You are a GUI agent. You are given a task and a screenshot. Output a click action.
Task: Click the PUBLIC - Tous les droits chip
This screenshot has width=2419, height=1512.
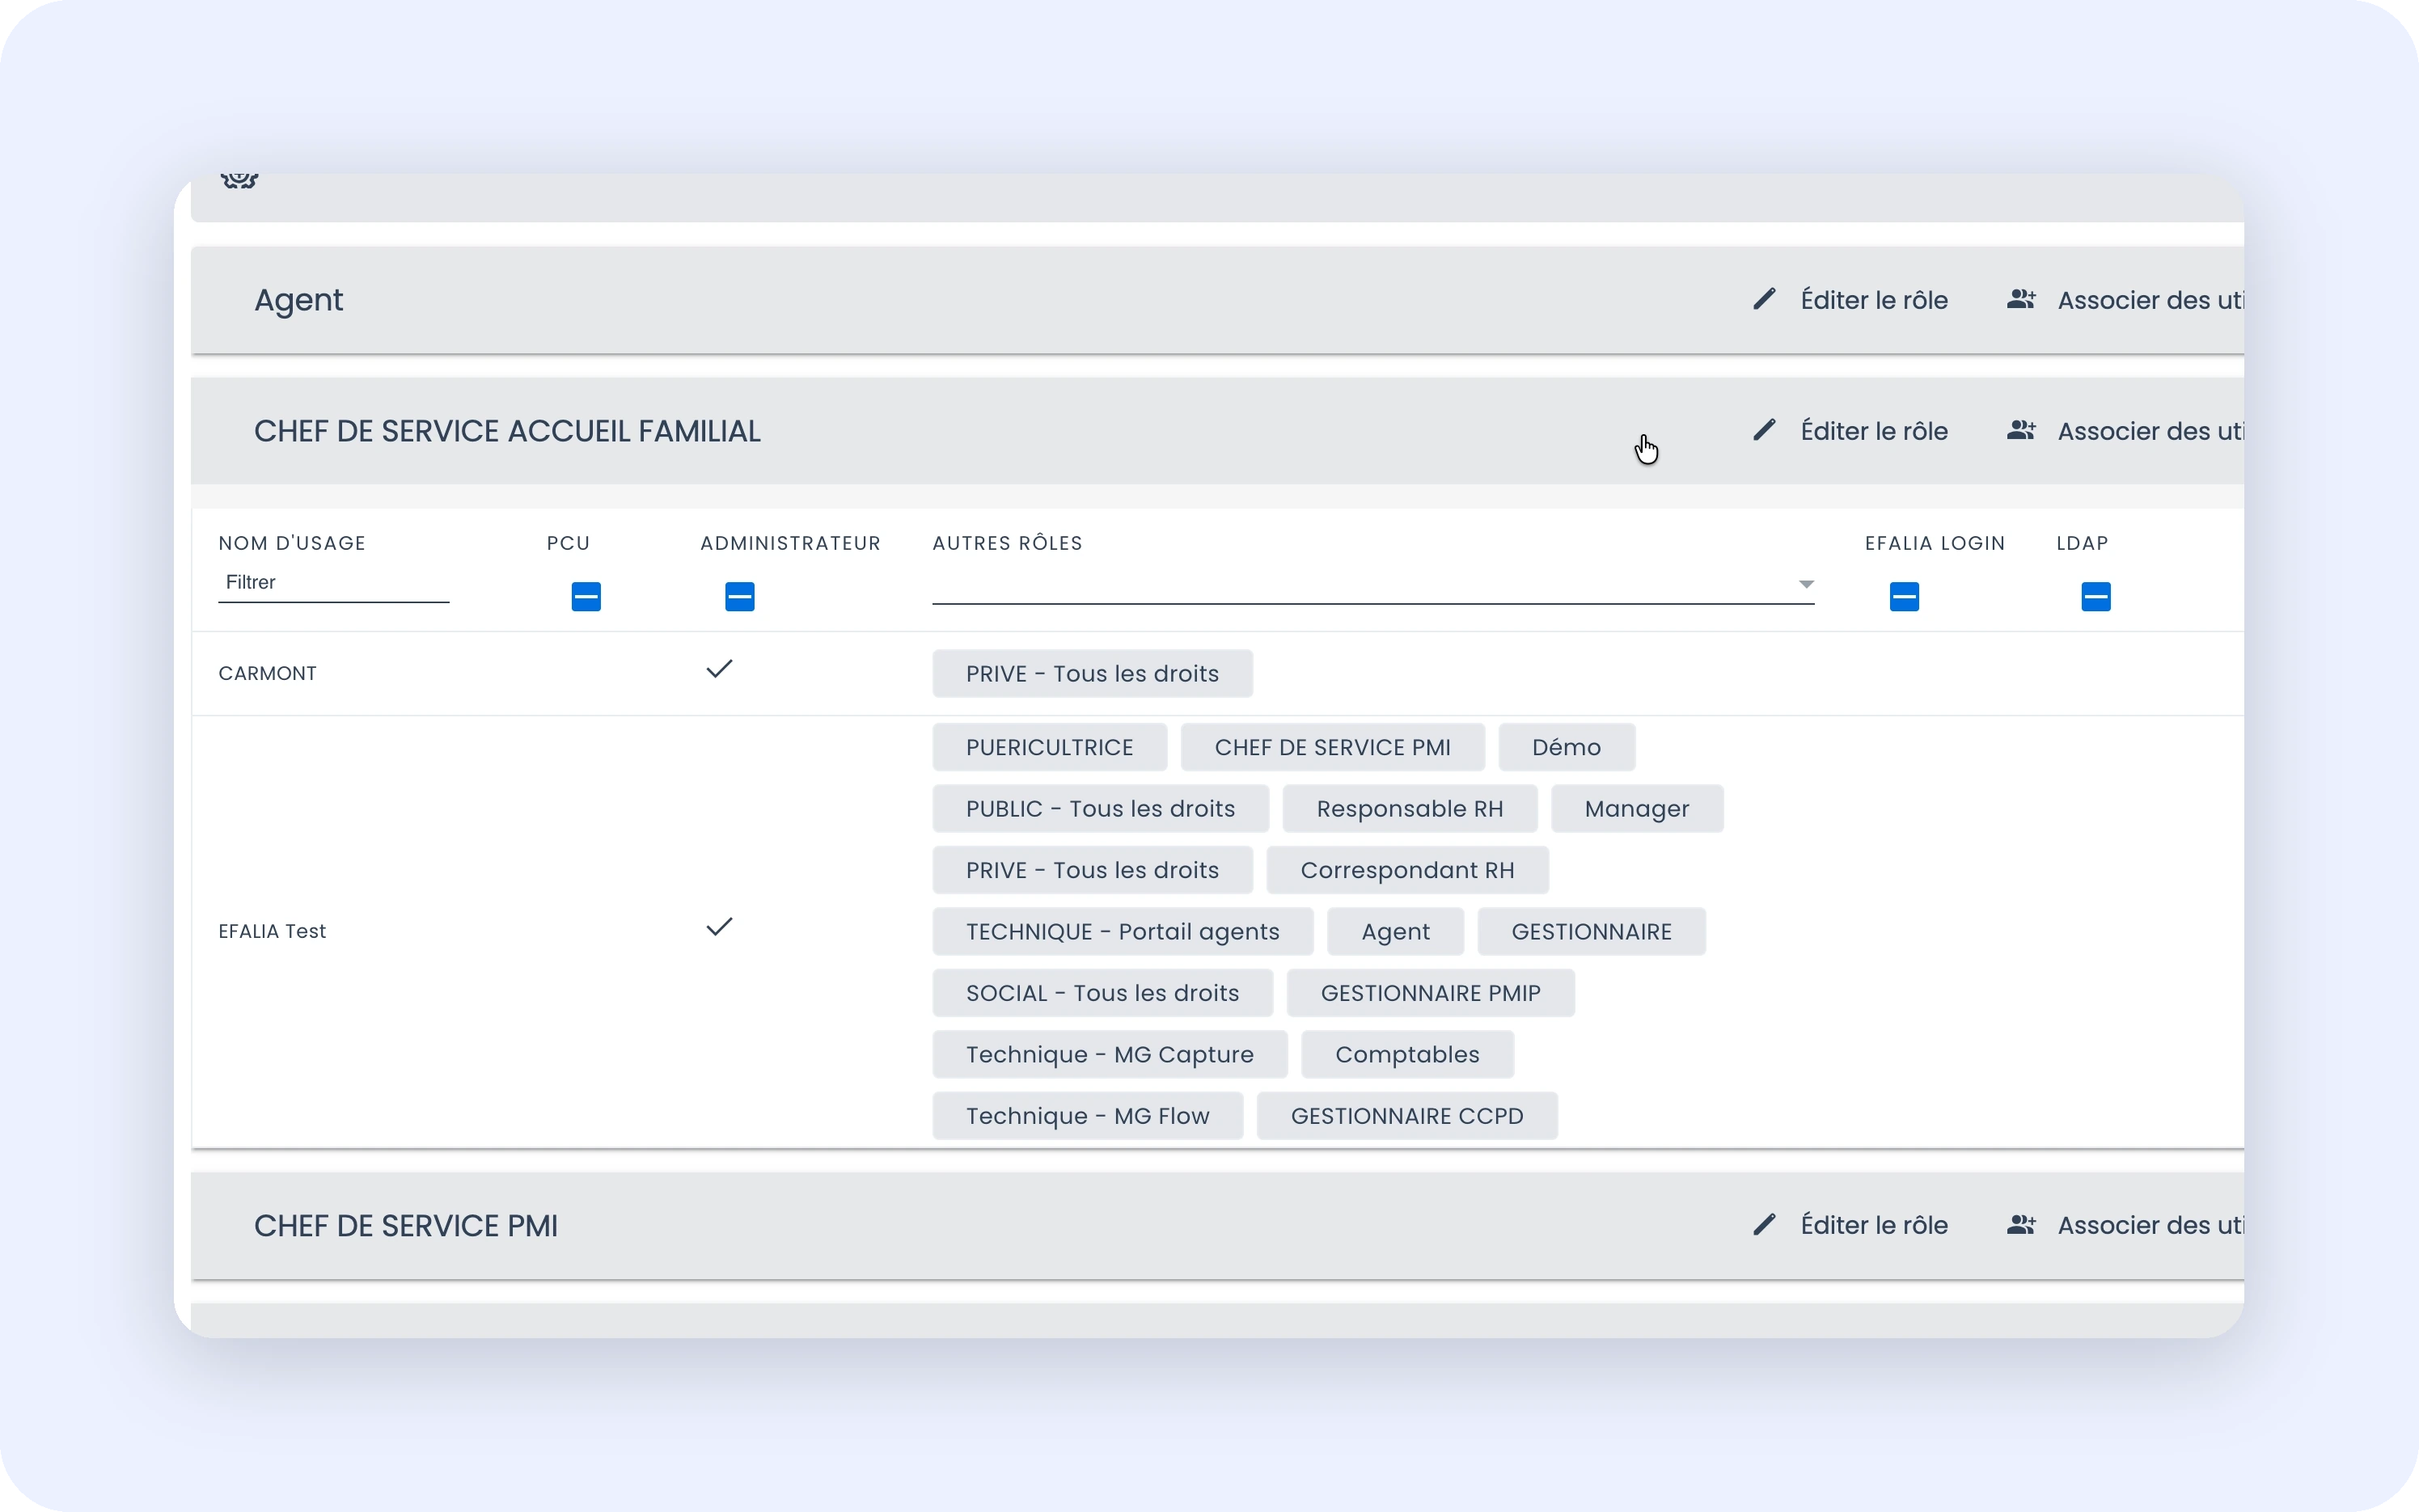pos(1100,809)
